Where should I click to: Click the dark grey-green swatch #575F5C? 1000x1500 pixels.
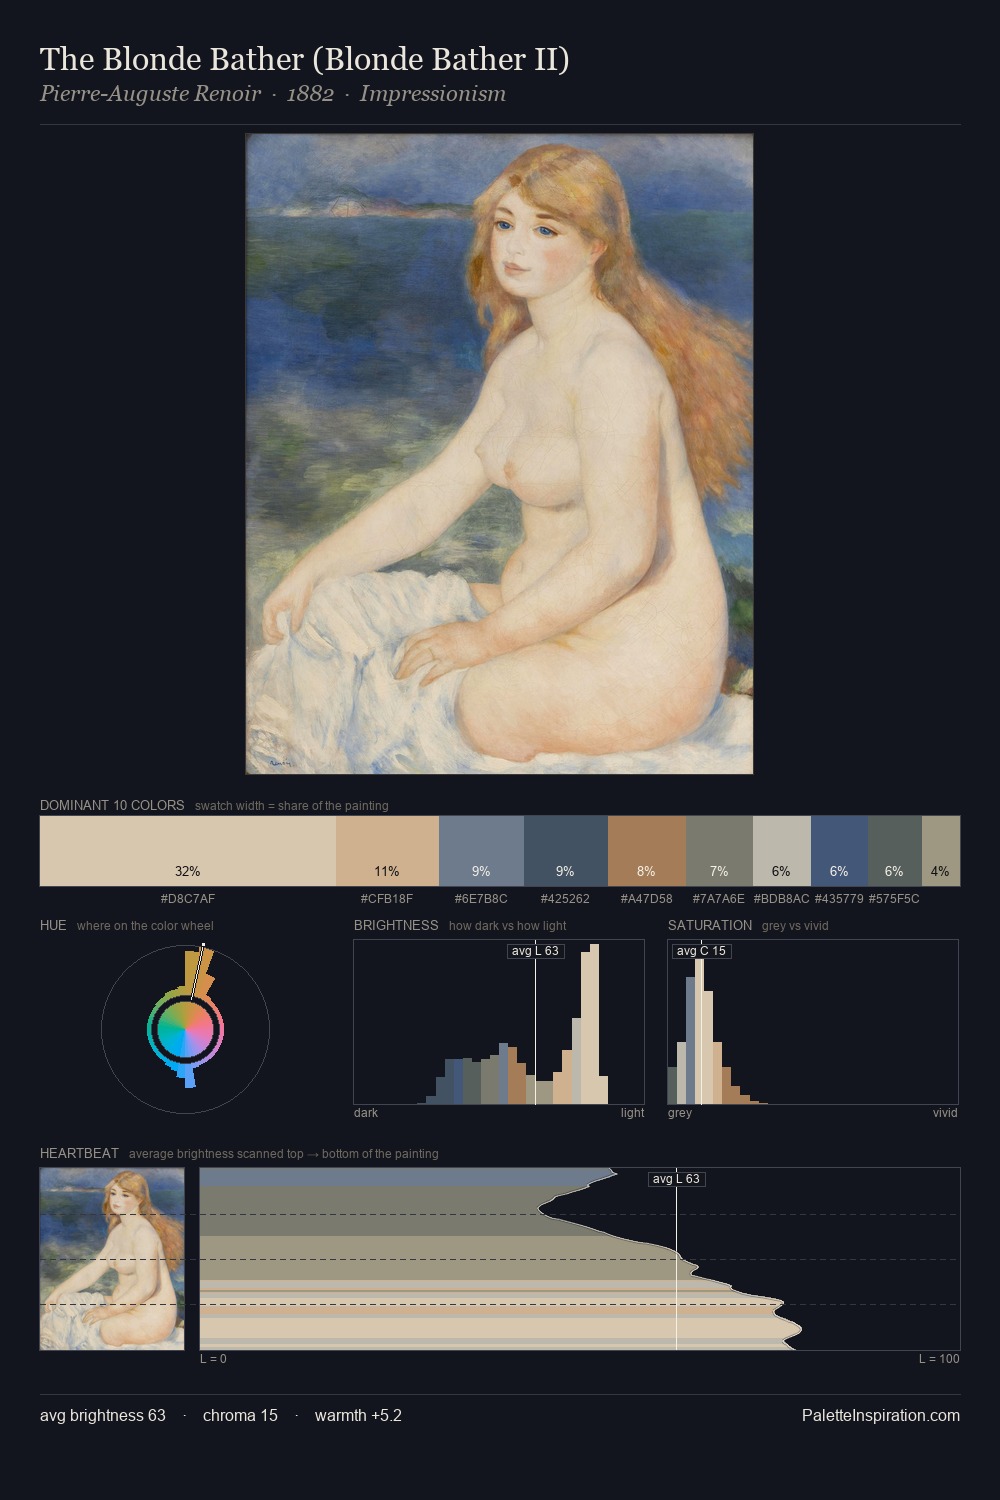(894, 851)
